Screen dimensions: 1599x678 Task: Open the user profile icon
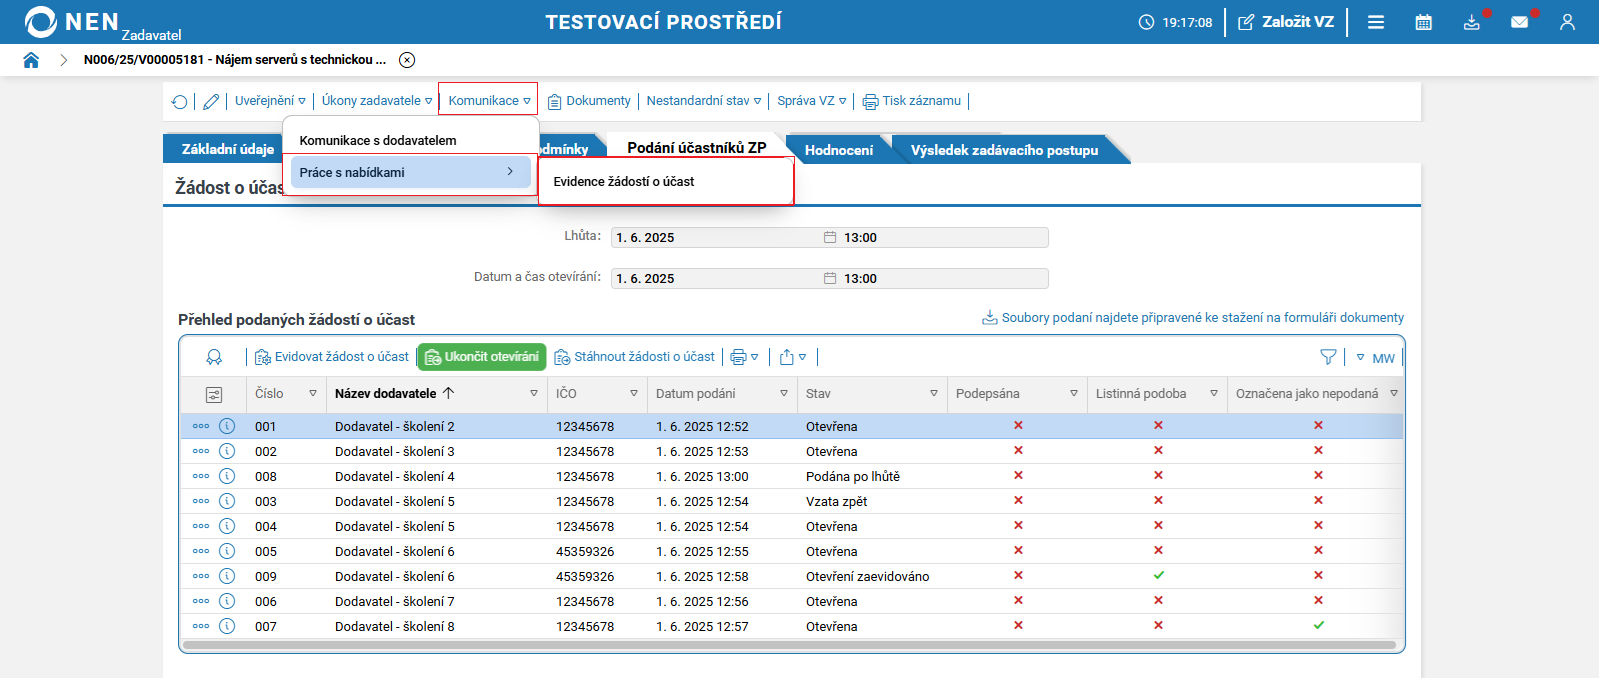point(1567,22)
